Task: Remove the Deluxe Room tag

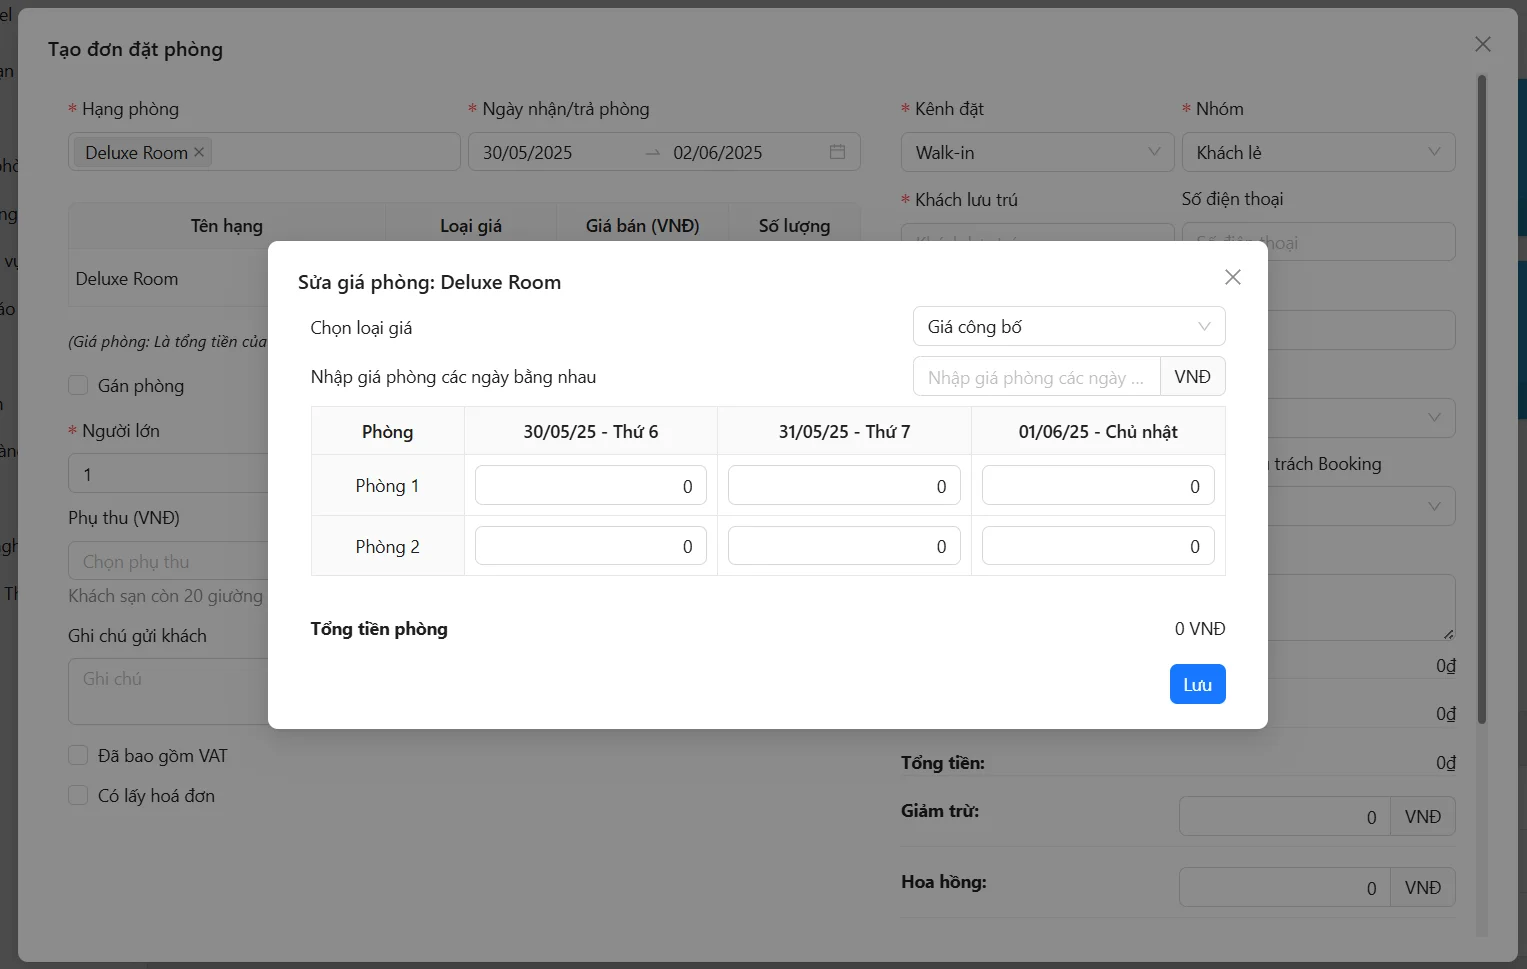Action: click(x=199, y=152)
